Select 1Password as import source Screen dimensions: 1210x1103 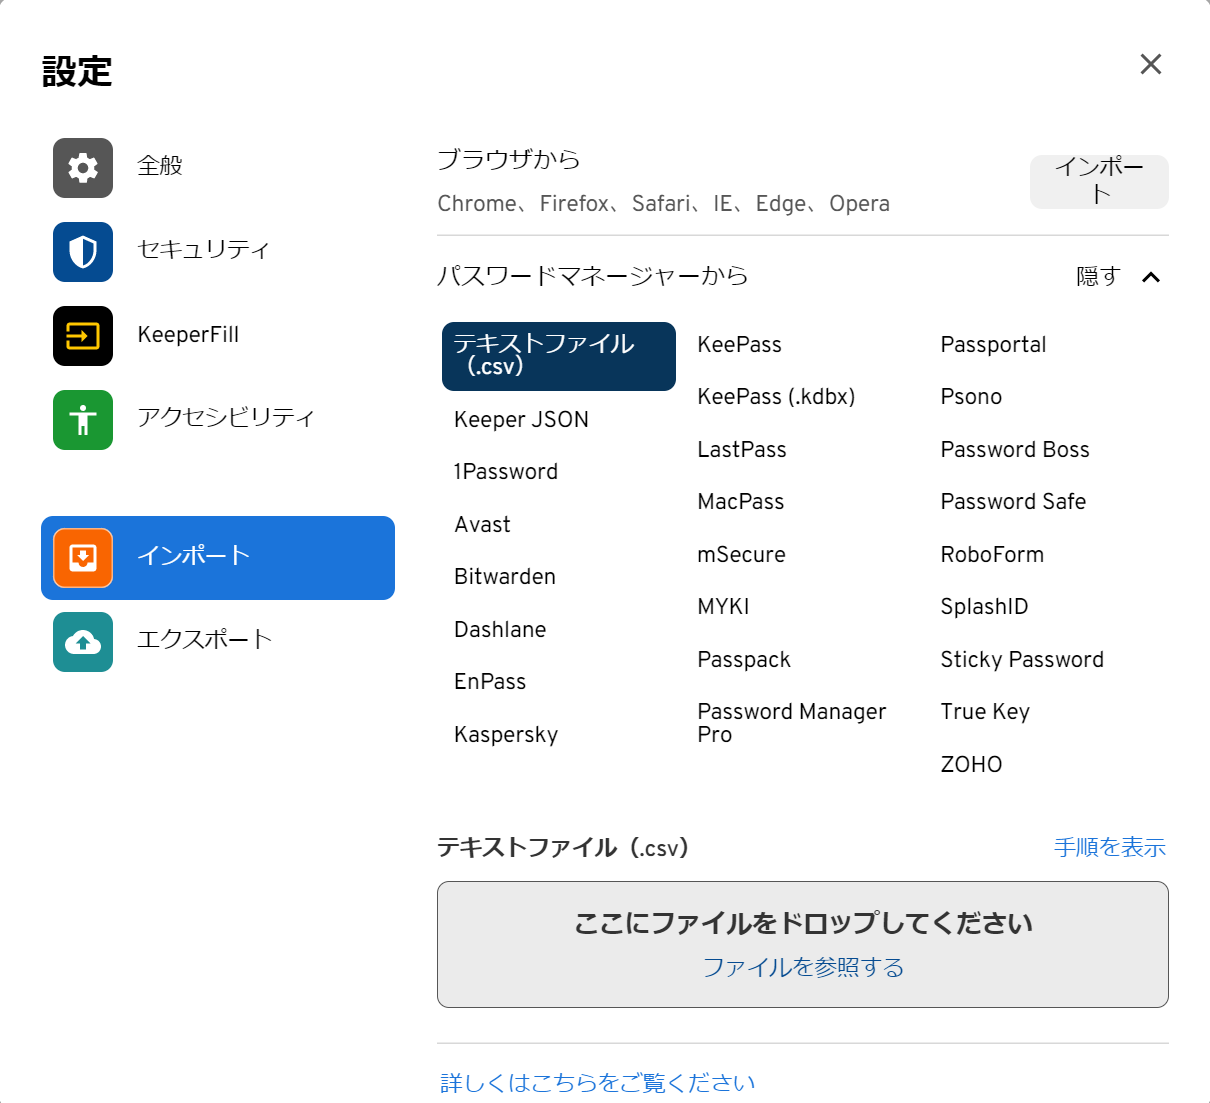tap(506, 472)
